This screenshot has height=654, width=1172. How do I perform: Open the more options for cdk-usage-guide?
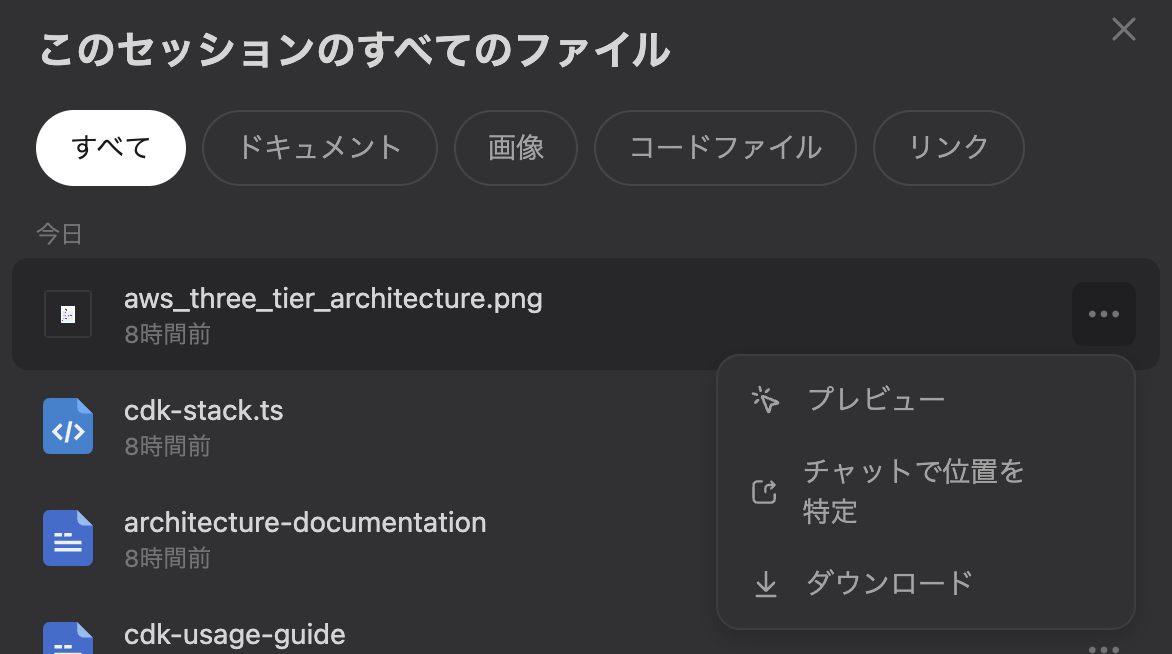tap(1104, 648)
